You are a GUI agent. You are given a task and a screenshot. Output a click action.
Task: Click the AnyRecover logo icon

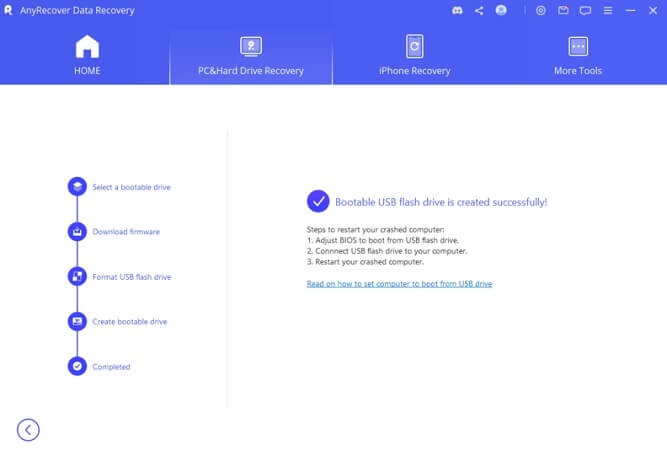(8, 10)
